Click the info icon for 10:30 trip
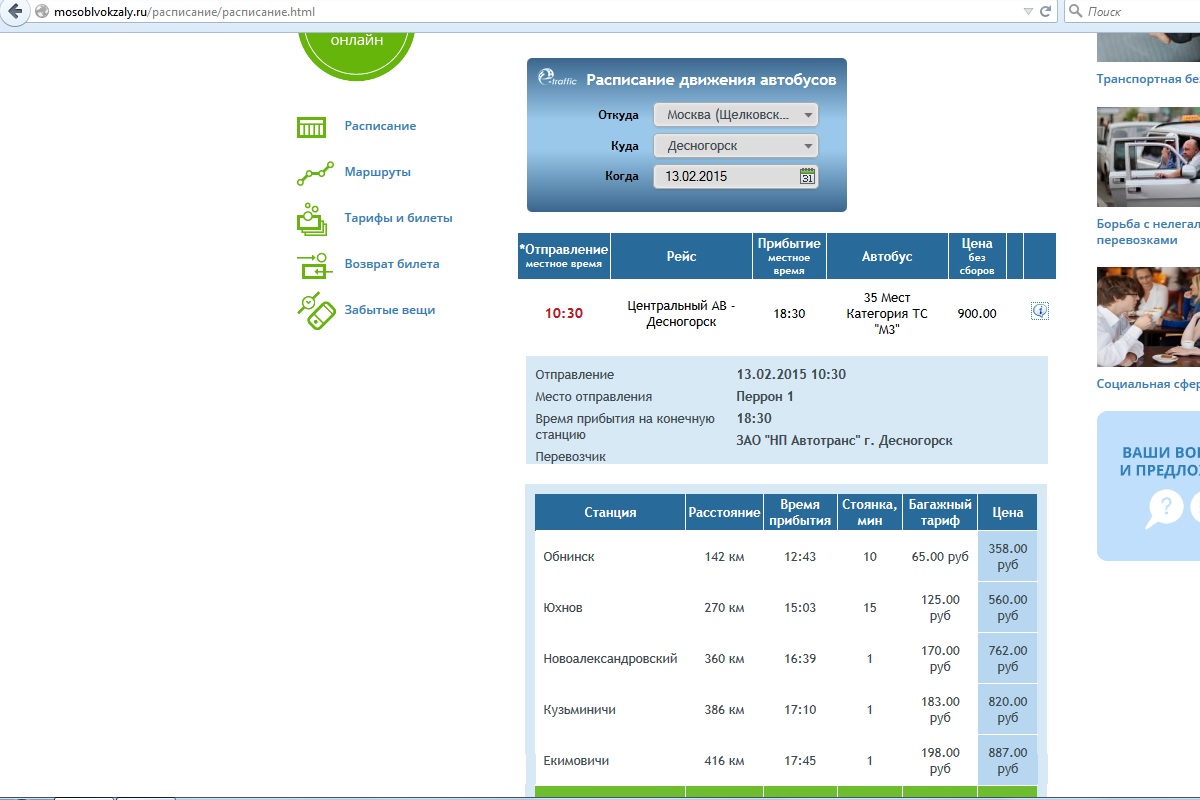Viewport: 1200px width, 800px height. click(x=1039, y=312)
